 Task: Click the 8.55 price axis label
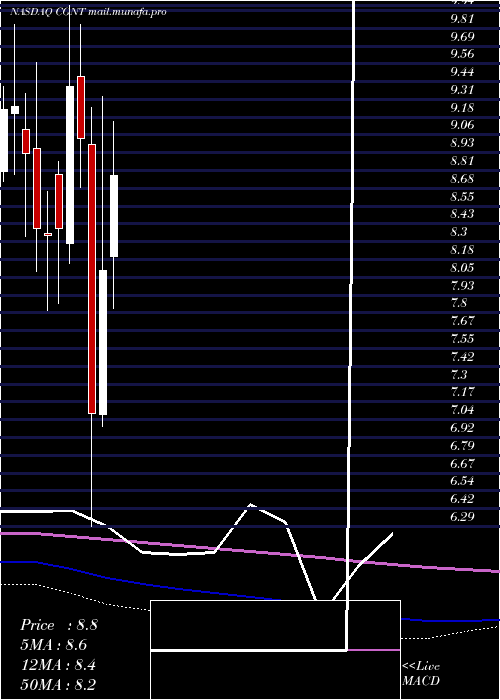[x=462, y=196]
